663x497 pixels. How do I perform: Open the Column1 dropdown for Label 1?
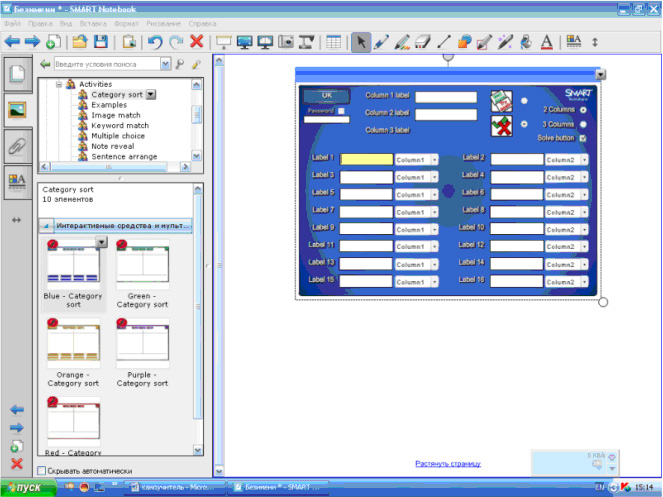pyautogui.click(x=435, y=159)
